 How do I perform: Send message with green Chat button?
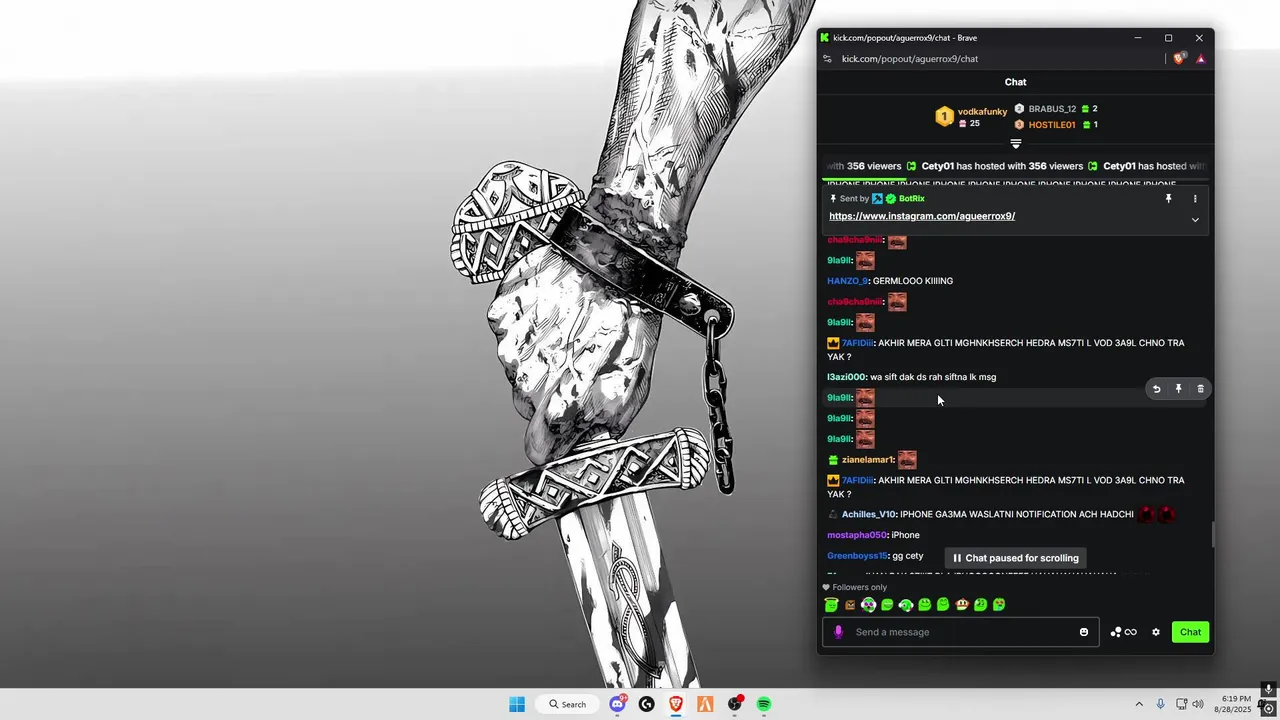click(1190, 632)
